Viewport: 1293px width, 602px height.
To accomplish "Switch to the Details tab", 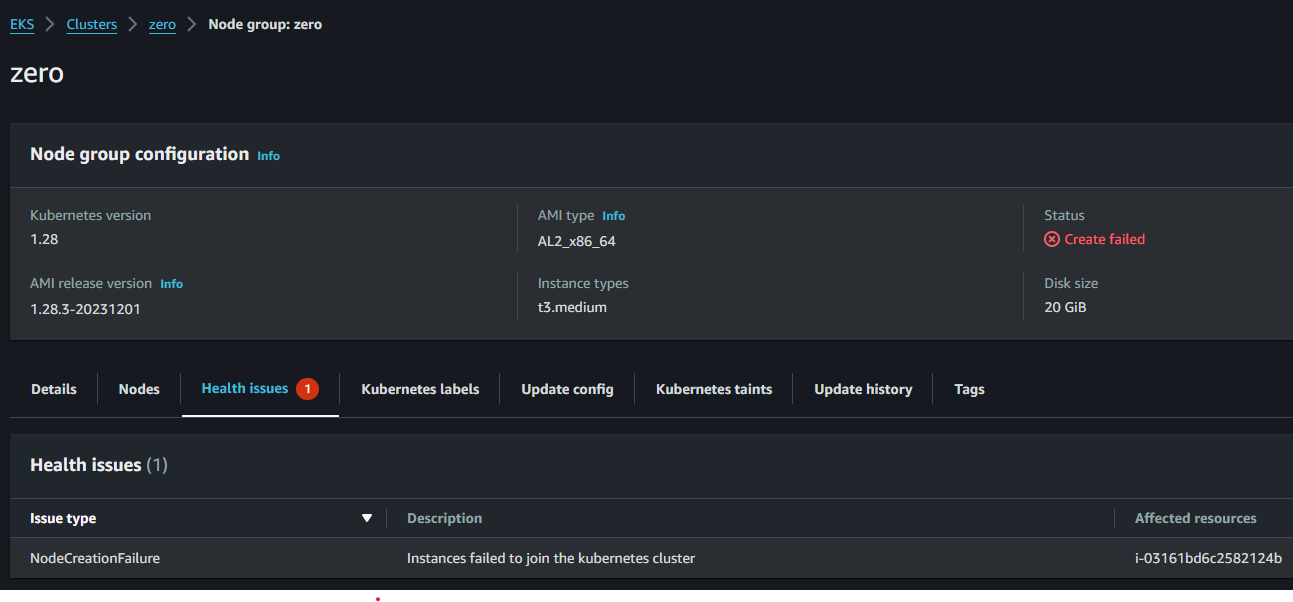I will click(x=54, y=389).
